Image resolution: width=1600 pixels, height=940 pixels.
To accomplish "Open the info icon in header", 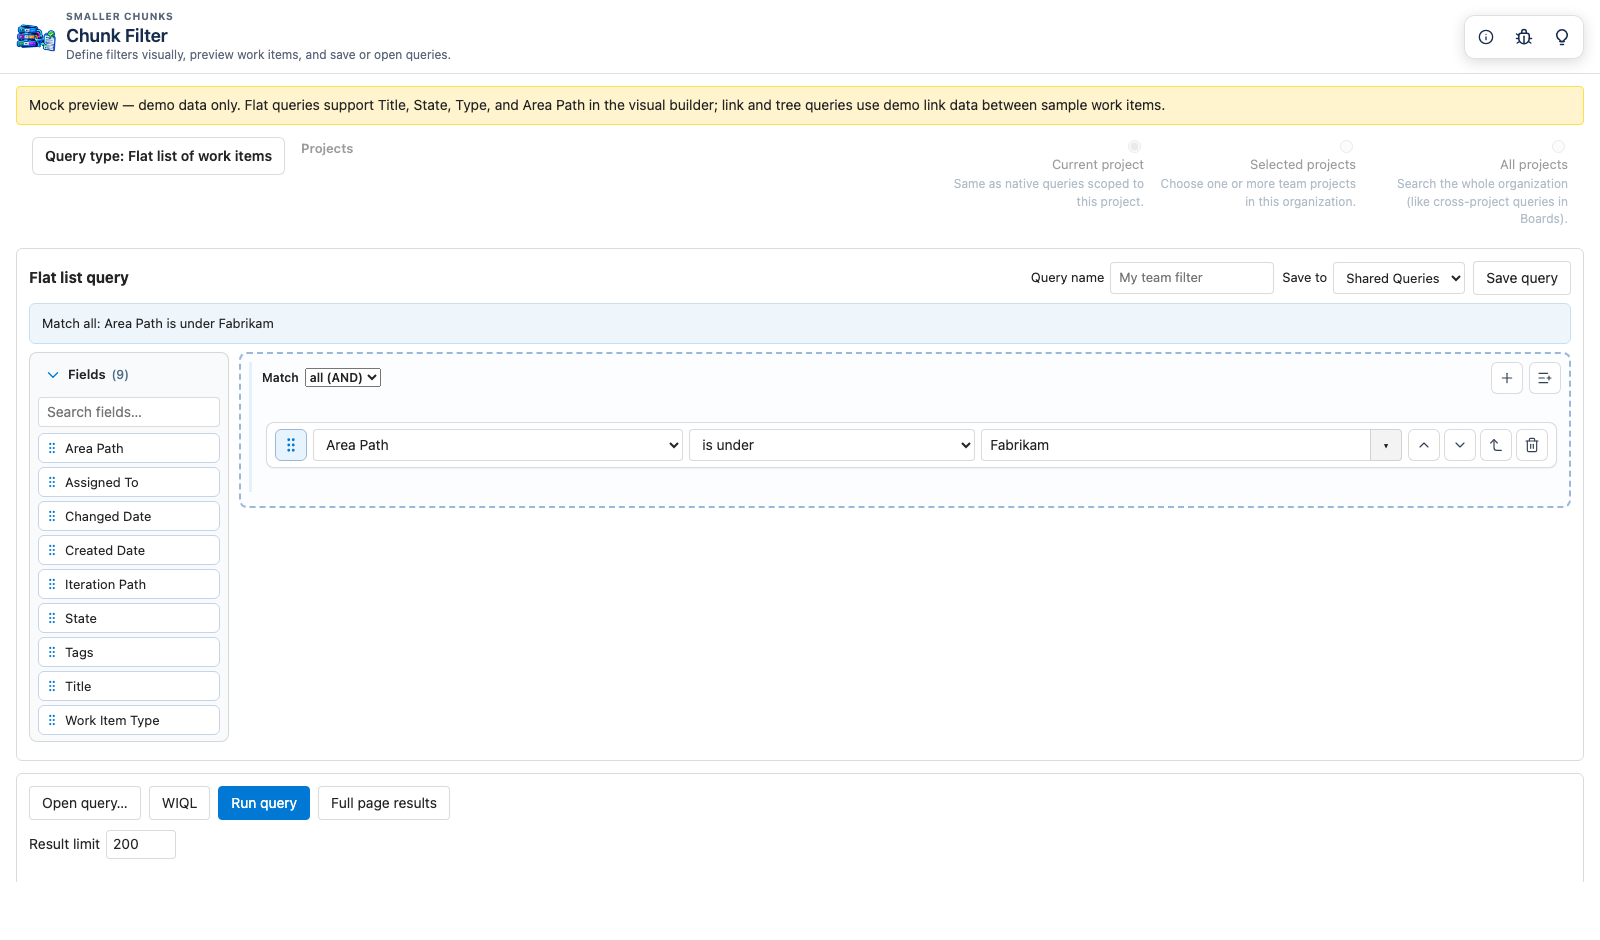I will coord(1486,37).
